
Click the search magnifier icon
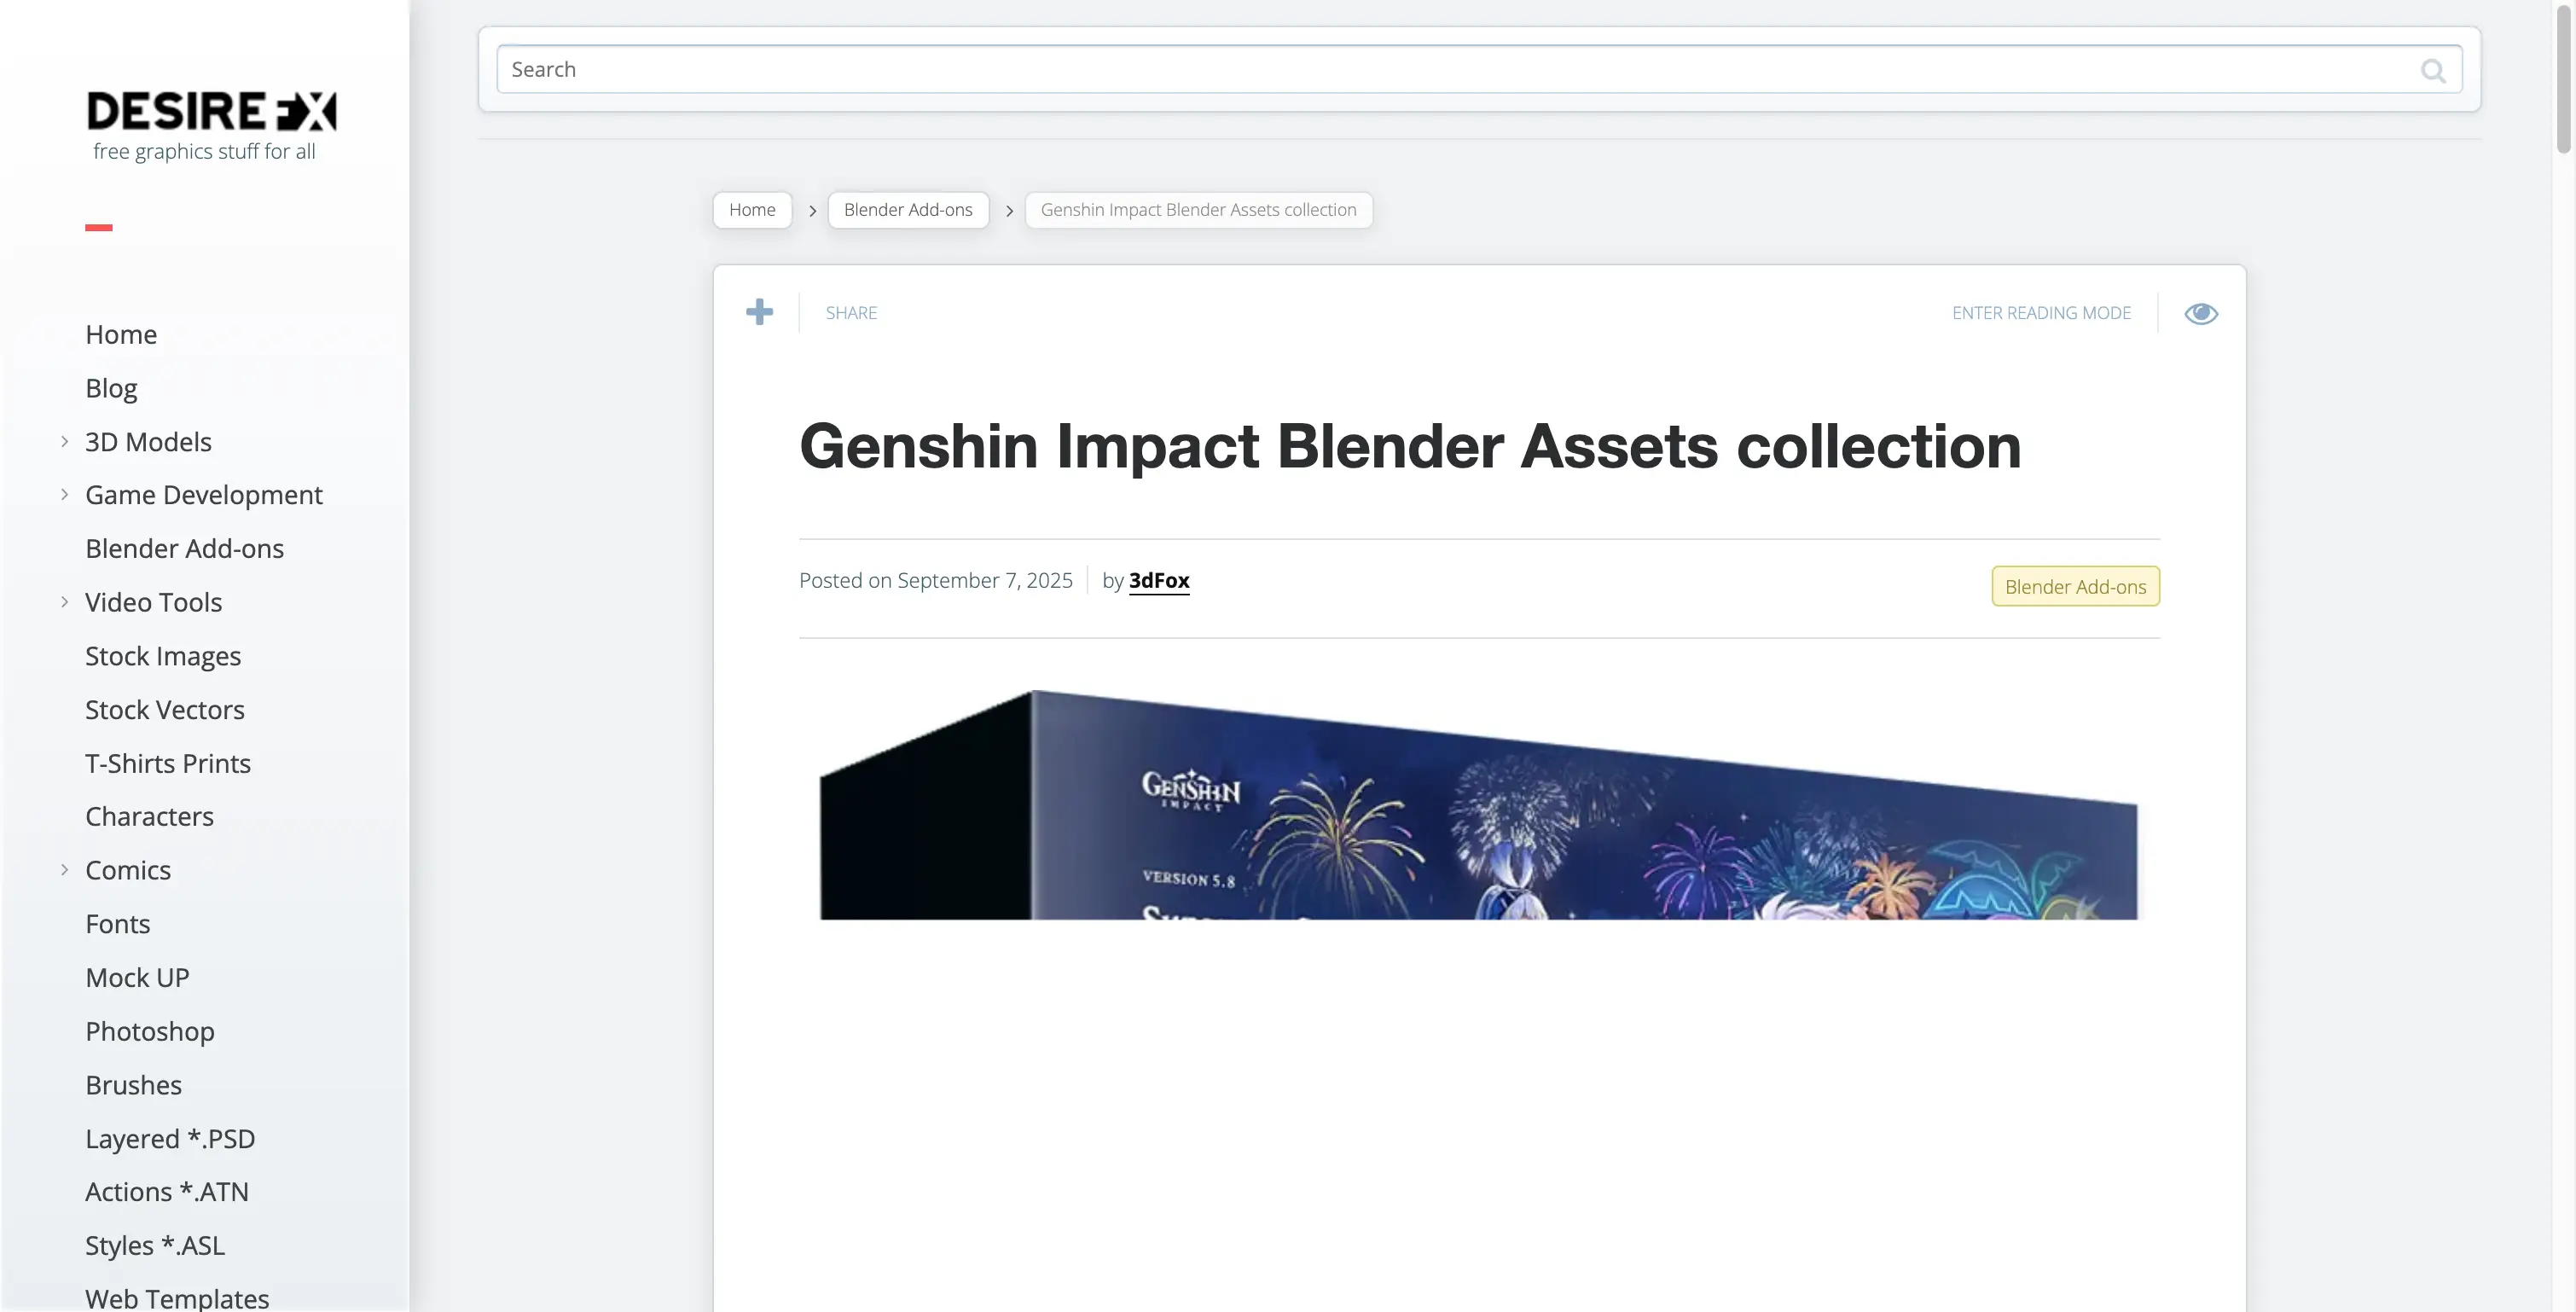(x=2434, y=69)
